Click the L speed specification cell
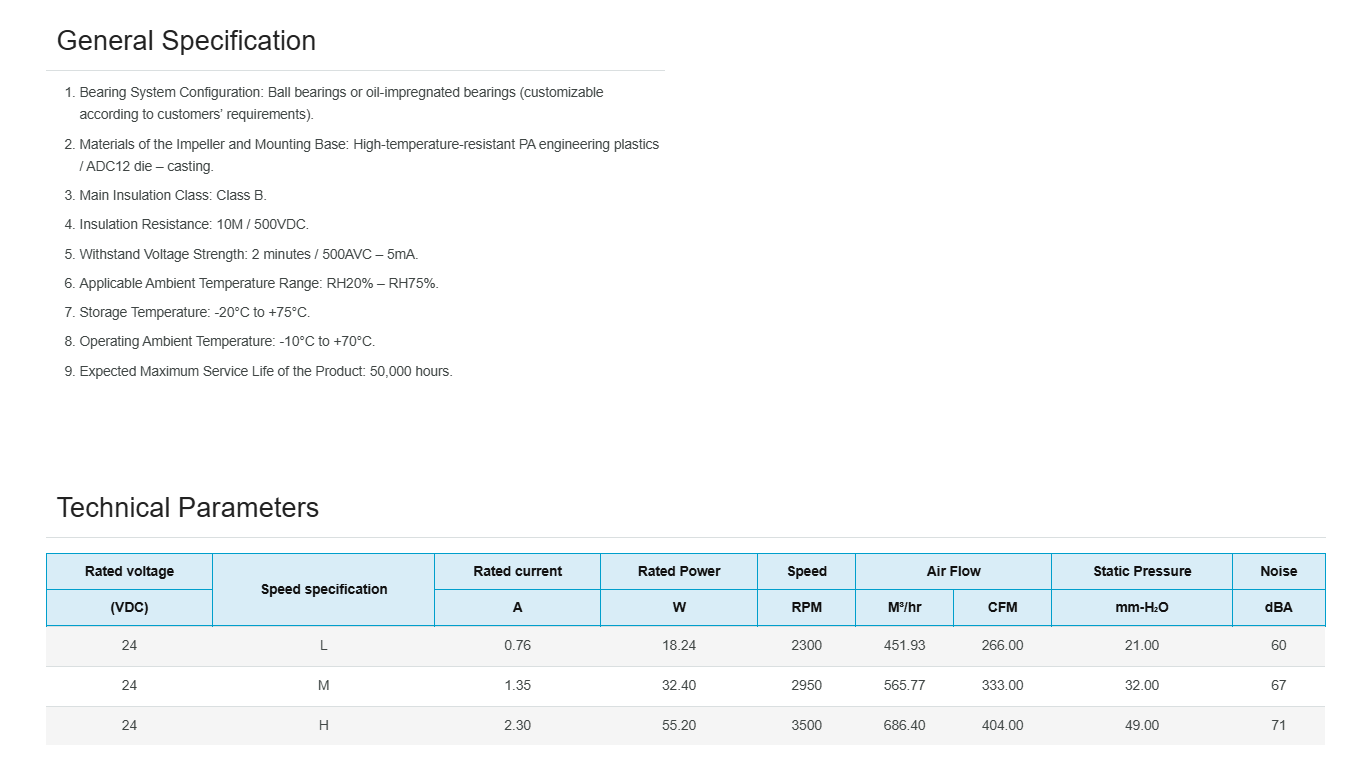The height and width of the screenshot is (771, 1352). pos(323,645)
